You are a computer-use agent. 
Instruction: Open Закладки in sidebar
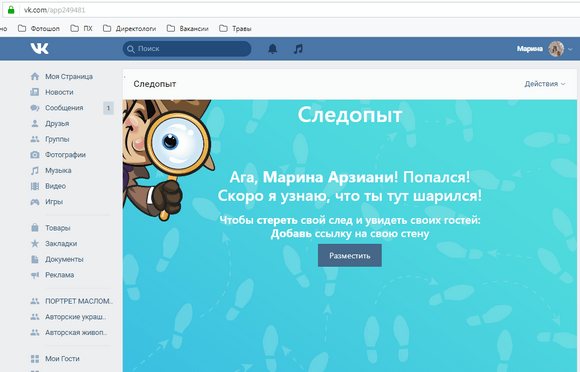point(61,243)
